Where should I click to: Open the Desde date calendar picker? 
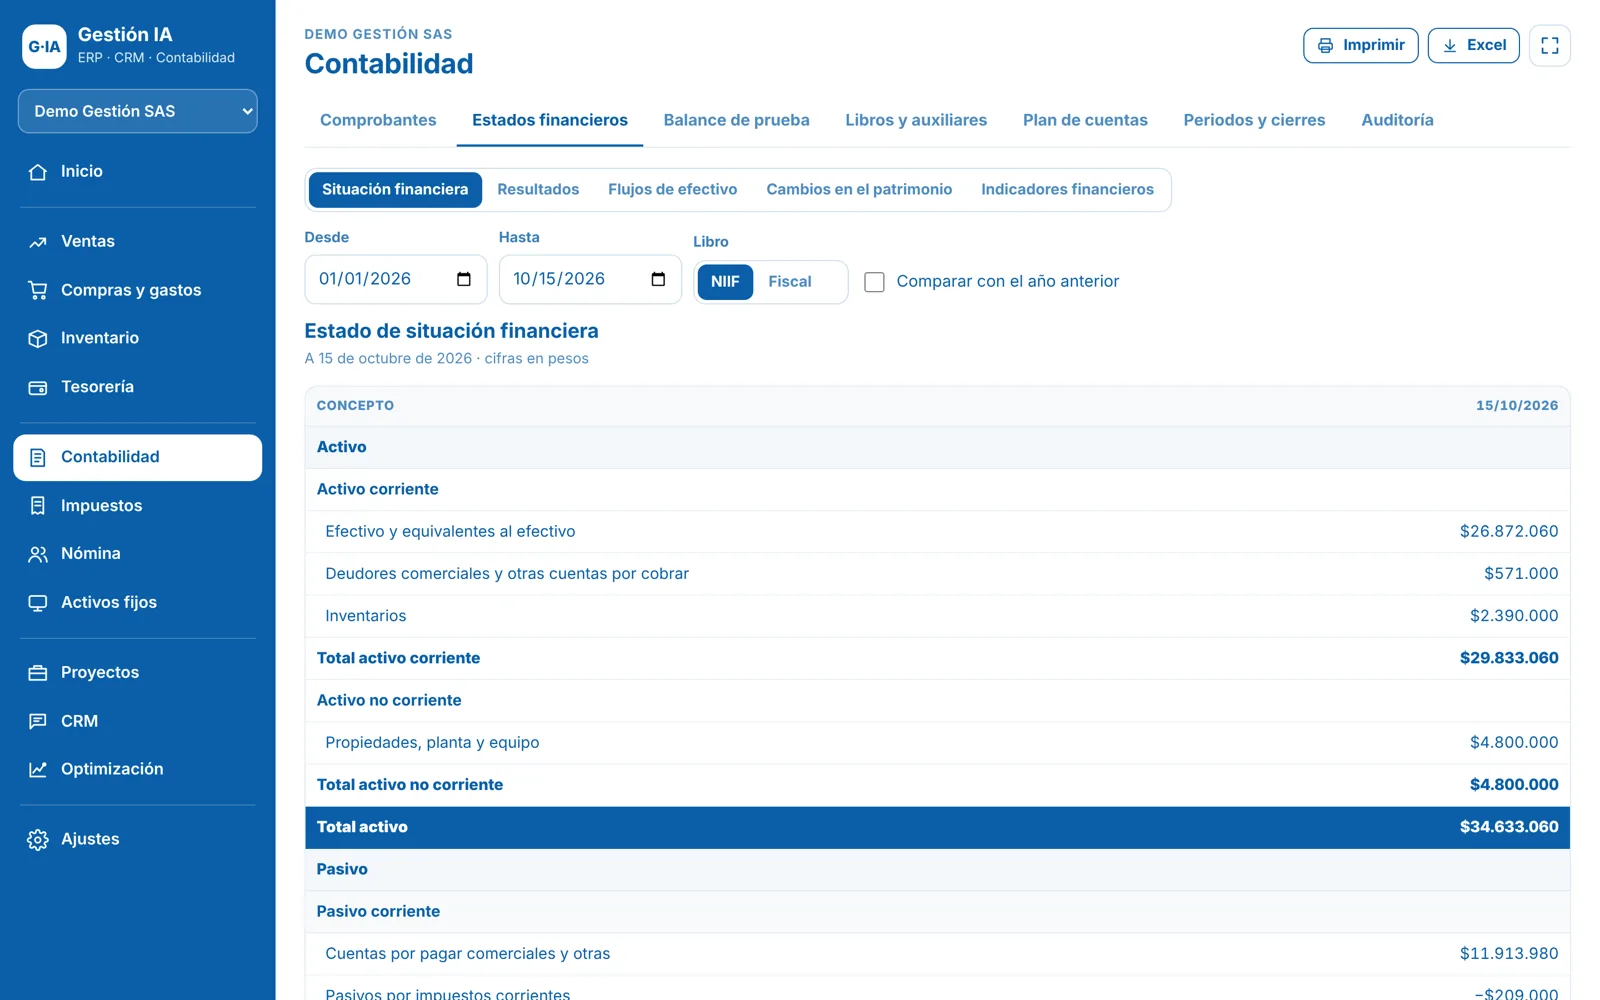pyautogui.click(x=464, y=279)
